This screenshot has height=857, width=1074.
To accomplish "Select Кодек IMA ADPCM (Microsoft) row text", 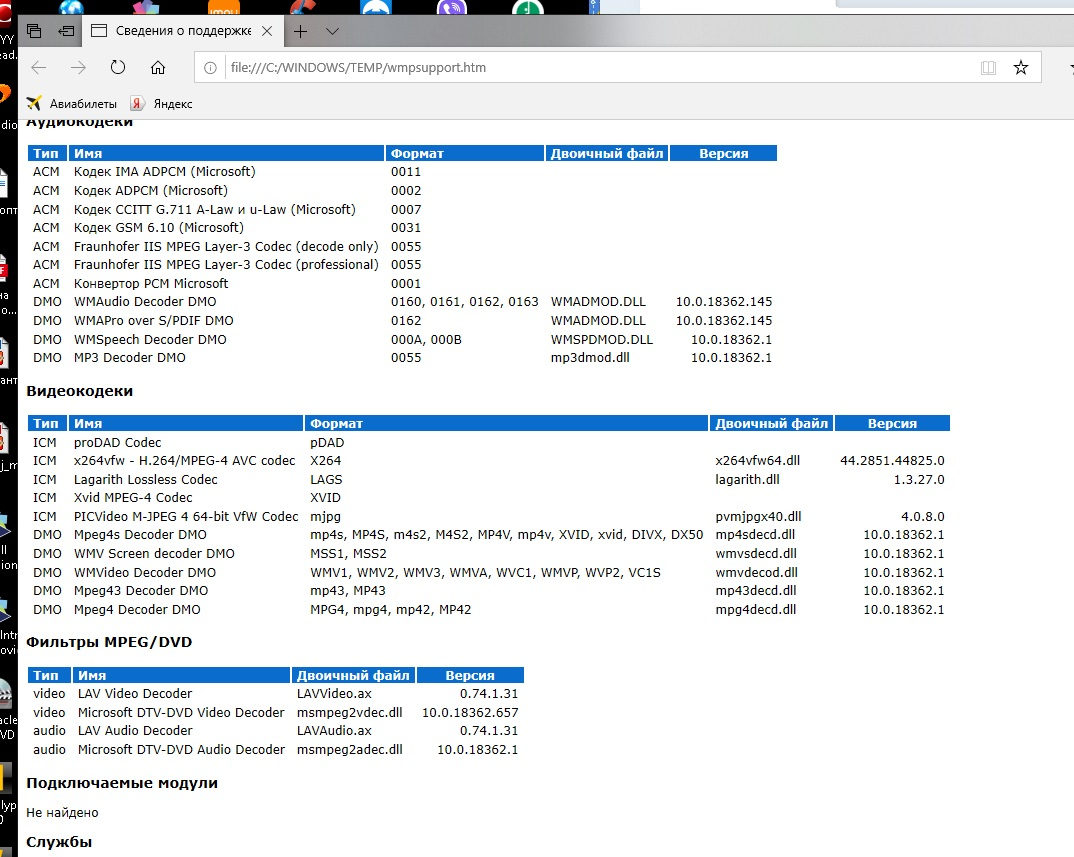I will [x=164, y=172].
